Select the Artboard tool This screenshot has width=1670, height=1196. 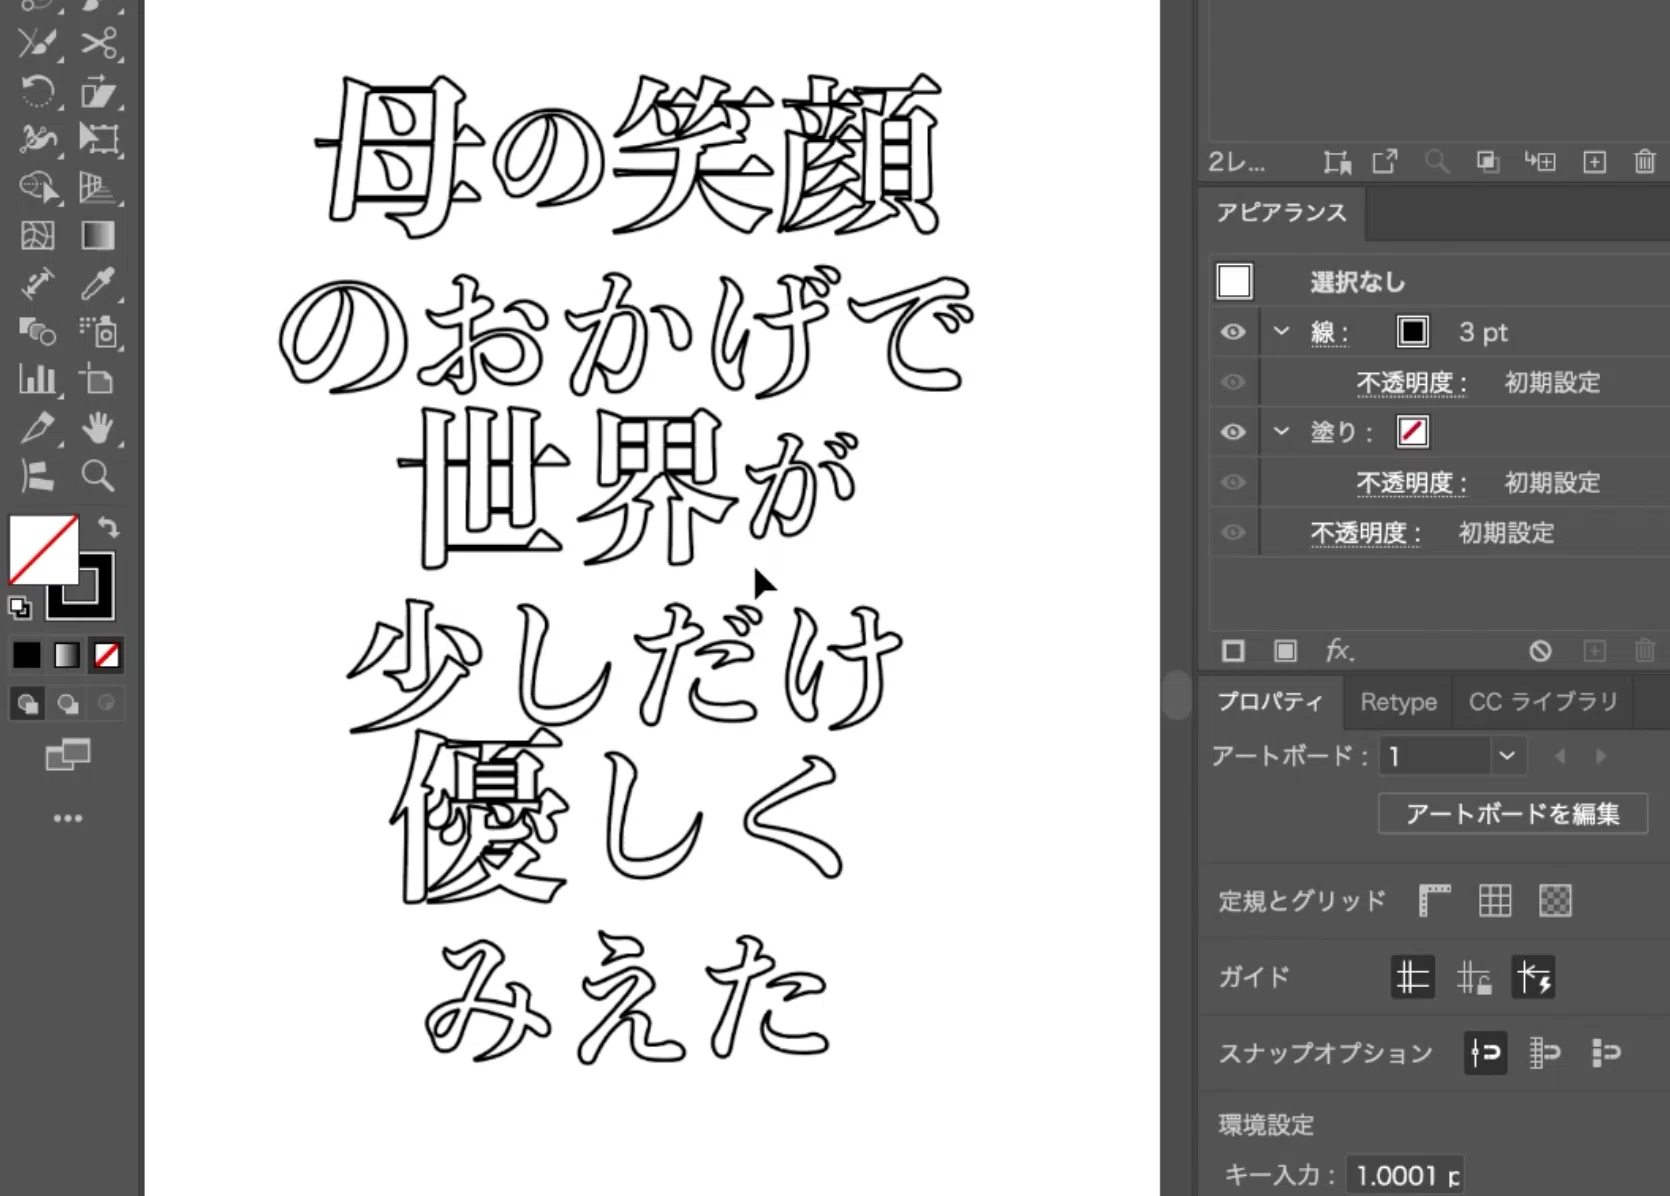(x=99, y=379)
